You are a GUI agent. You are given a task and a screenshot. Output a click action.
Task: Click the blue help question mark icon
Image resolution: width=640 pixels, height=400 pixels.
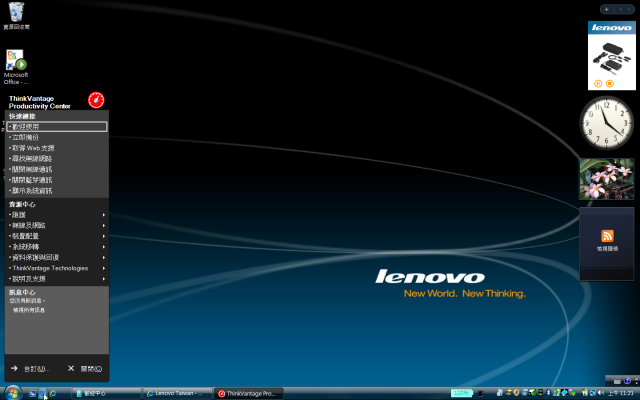point(627,381)
